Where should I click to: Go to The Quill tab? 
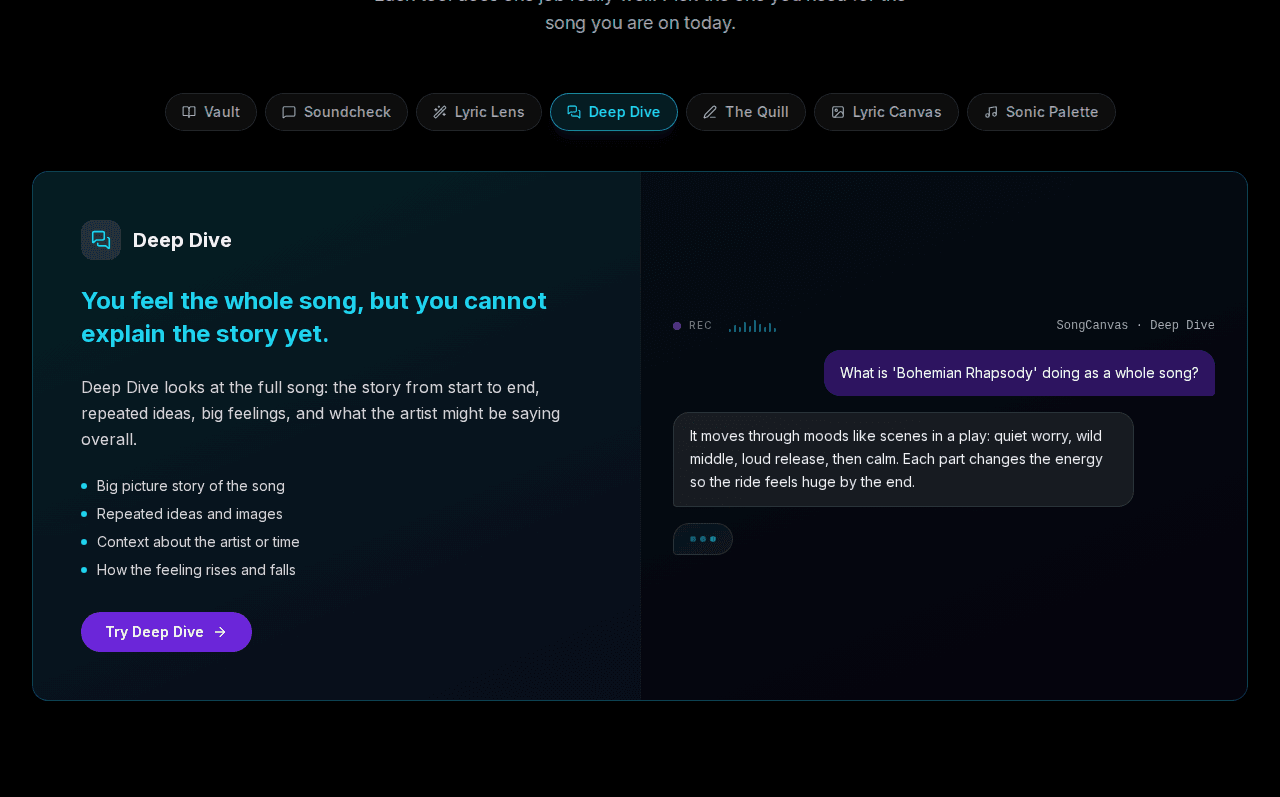tap(746, 112)
